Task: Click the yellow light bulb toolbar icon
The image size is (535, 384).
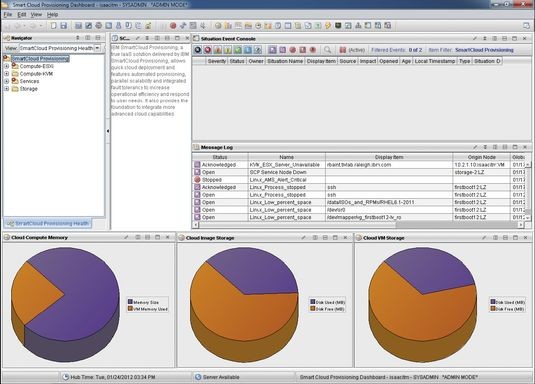Action: [328, 26]
